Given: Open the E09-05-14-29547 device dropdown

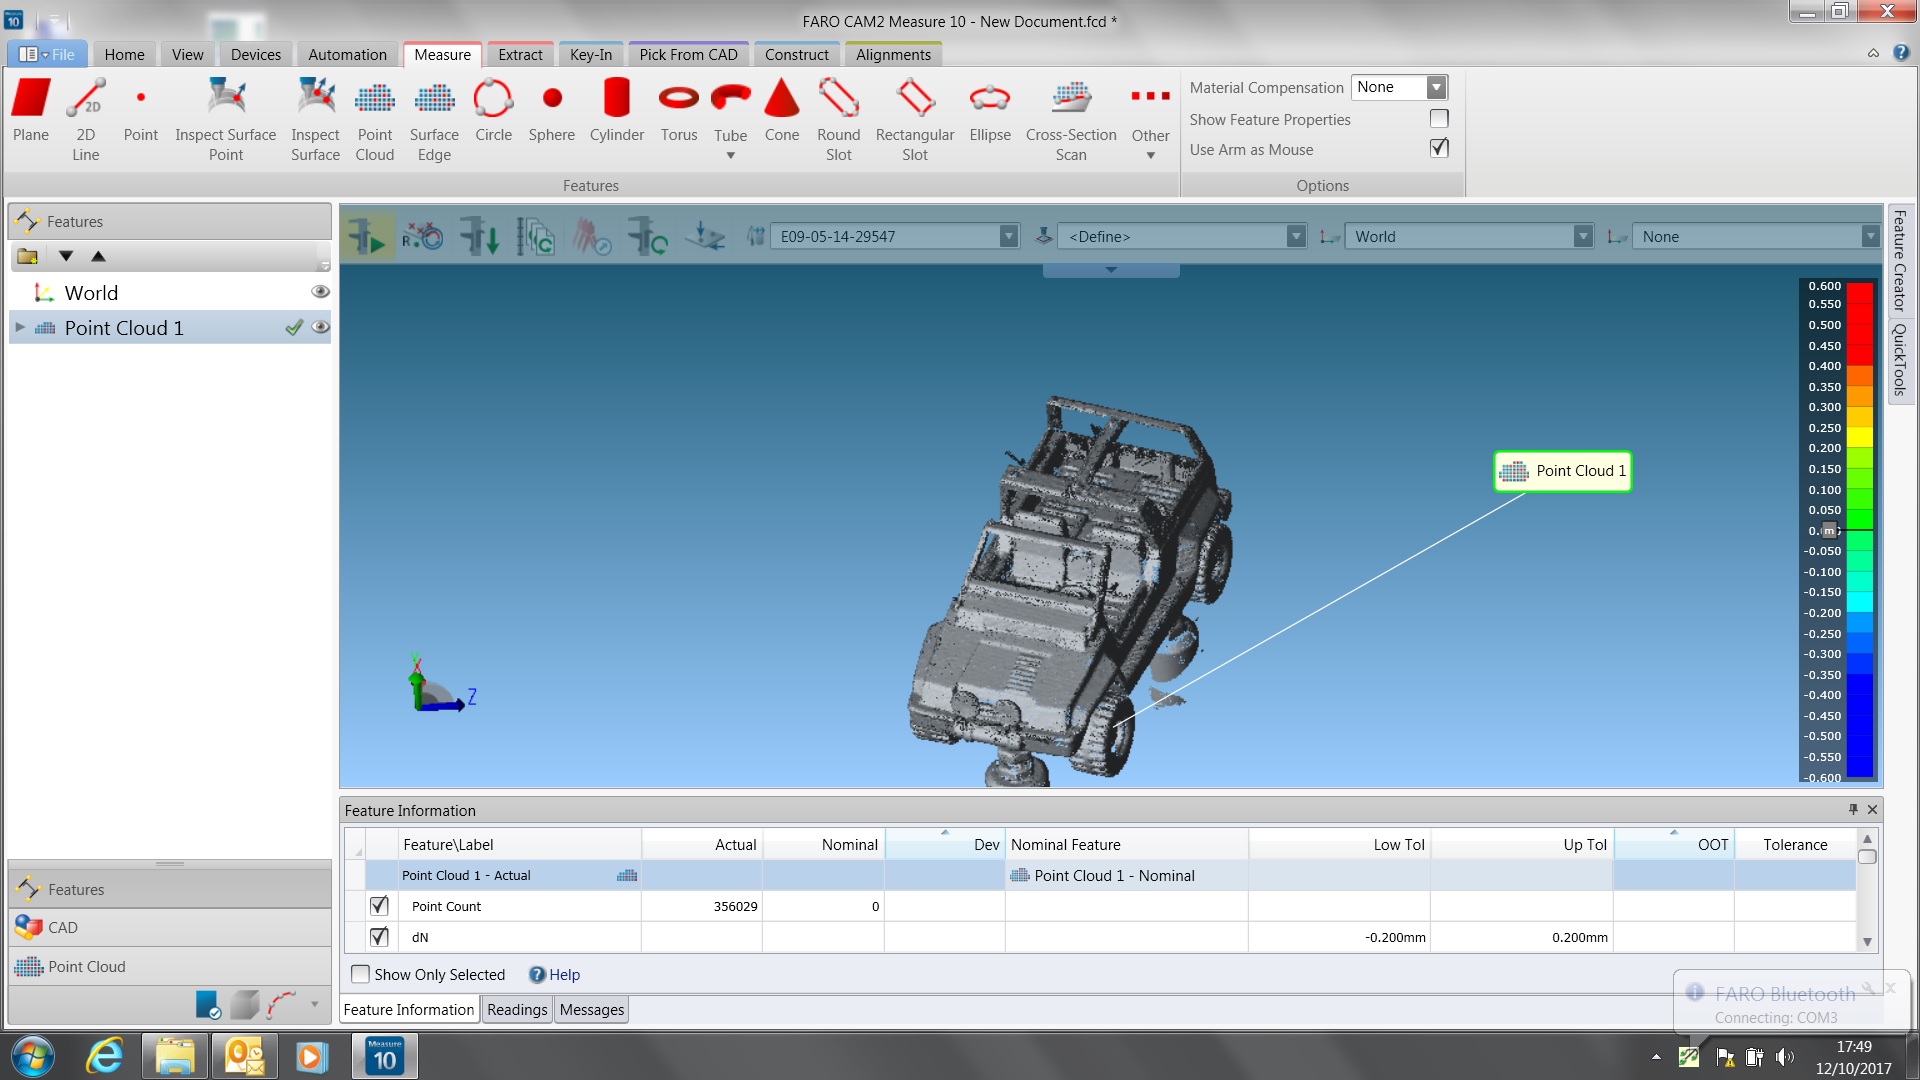Looking at the screenshot, I should (1009, 237).
